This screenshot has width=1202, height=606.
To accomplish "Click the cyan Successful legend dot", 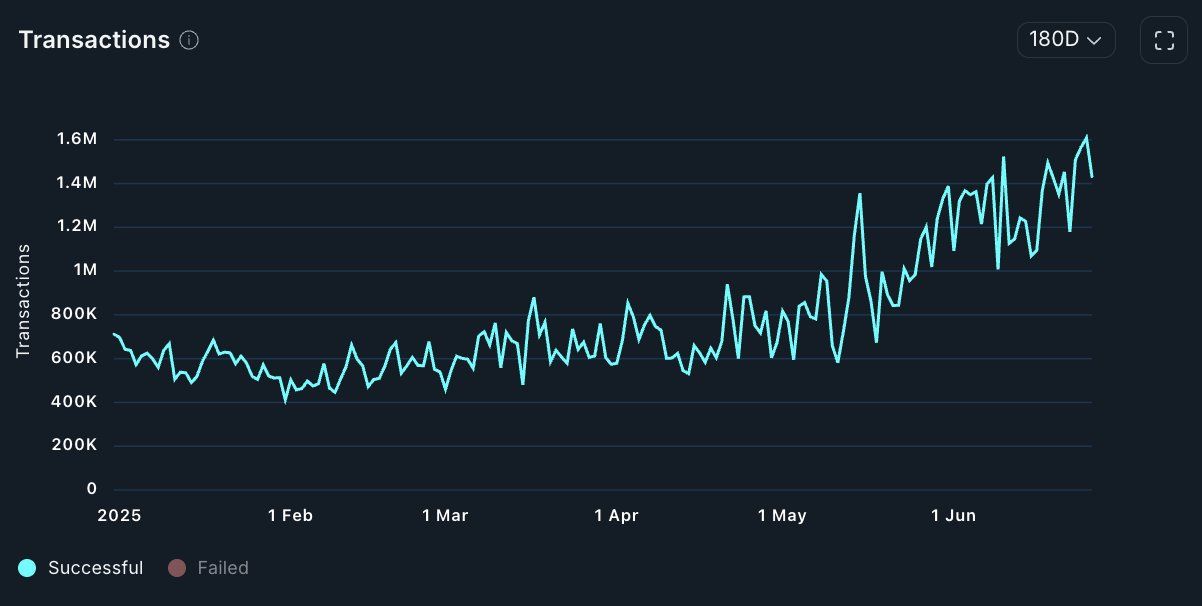I will click(29, 567).
